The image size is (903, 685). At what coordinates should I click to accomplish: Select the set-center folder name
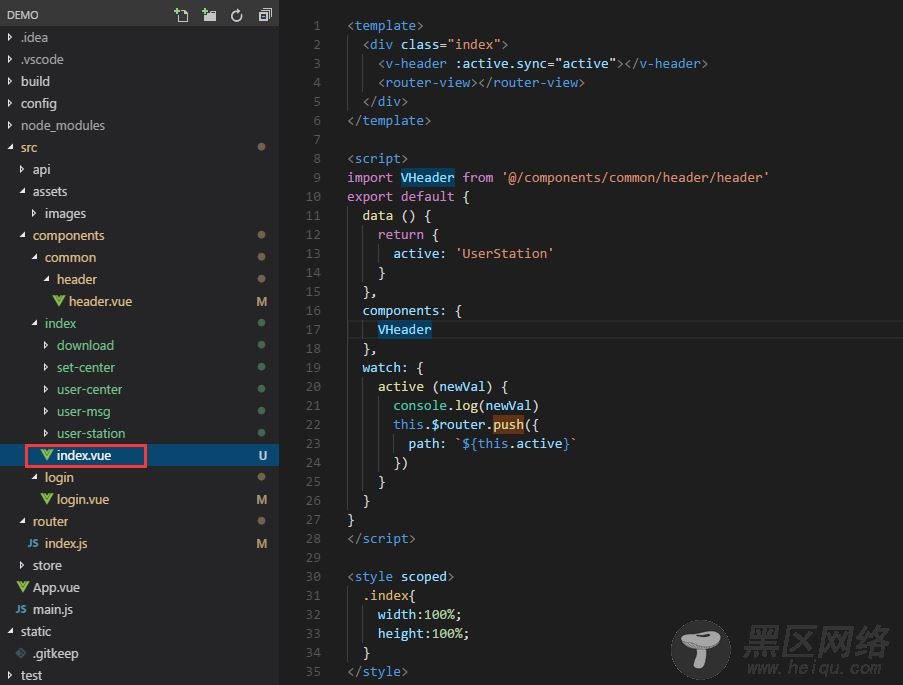pyautogui.click(x=86, y=367)
